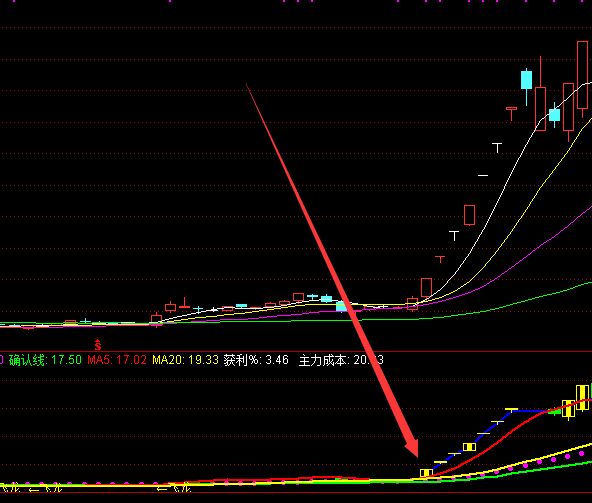Select the large red arrow annotation head
The image size is (592, 503).
coord(412,447)
